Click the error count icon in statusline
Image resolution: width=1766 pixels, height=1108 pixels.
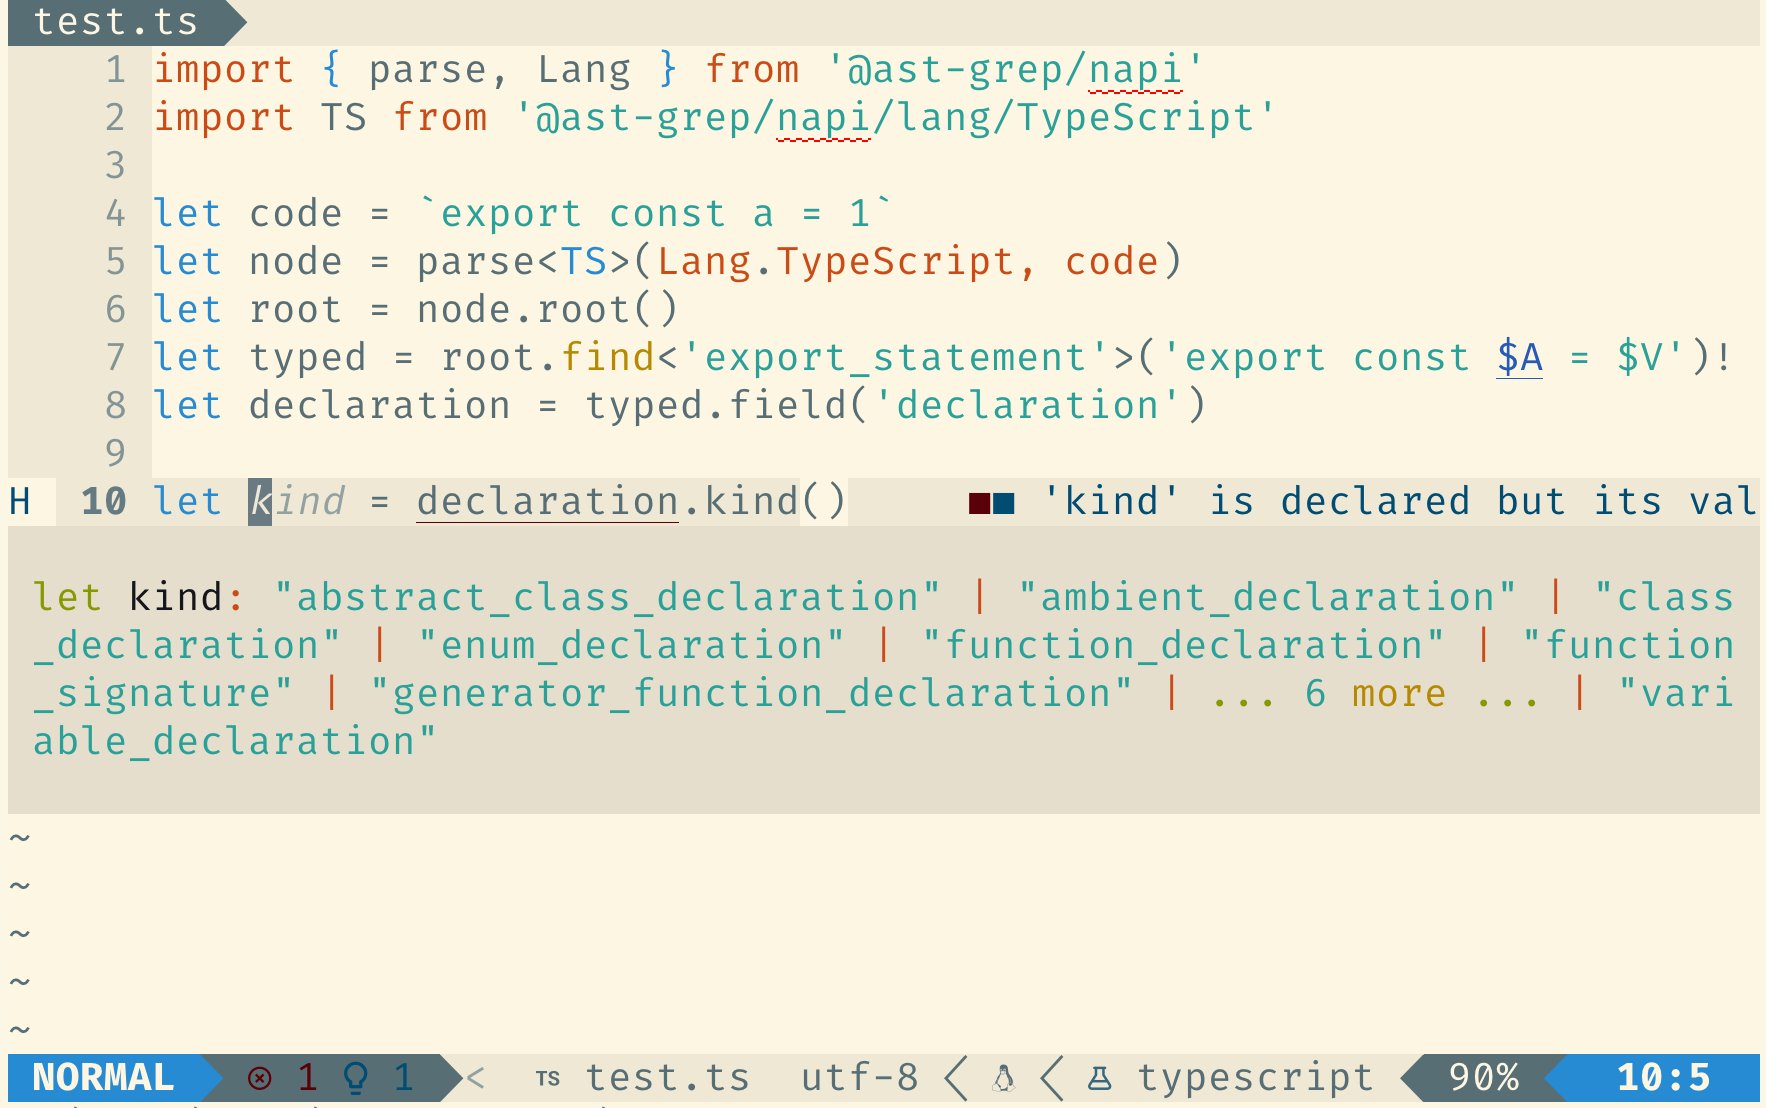click(x=259, y=1078)
